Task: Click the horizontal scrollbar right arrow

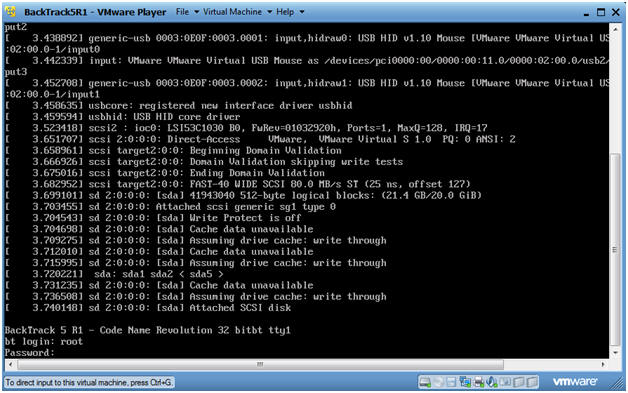Action: pyautogui.click(x=603, y=364)
